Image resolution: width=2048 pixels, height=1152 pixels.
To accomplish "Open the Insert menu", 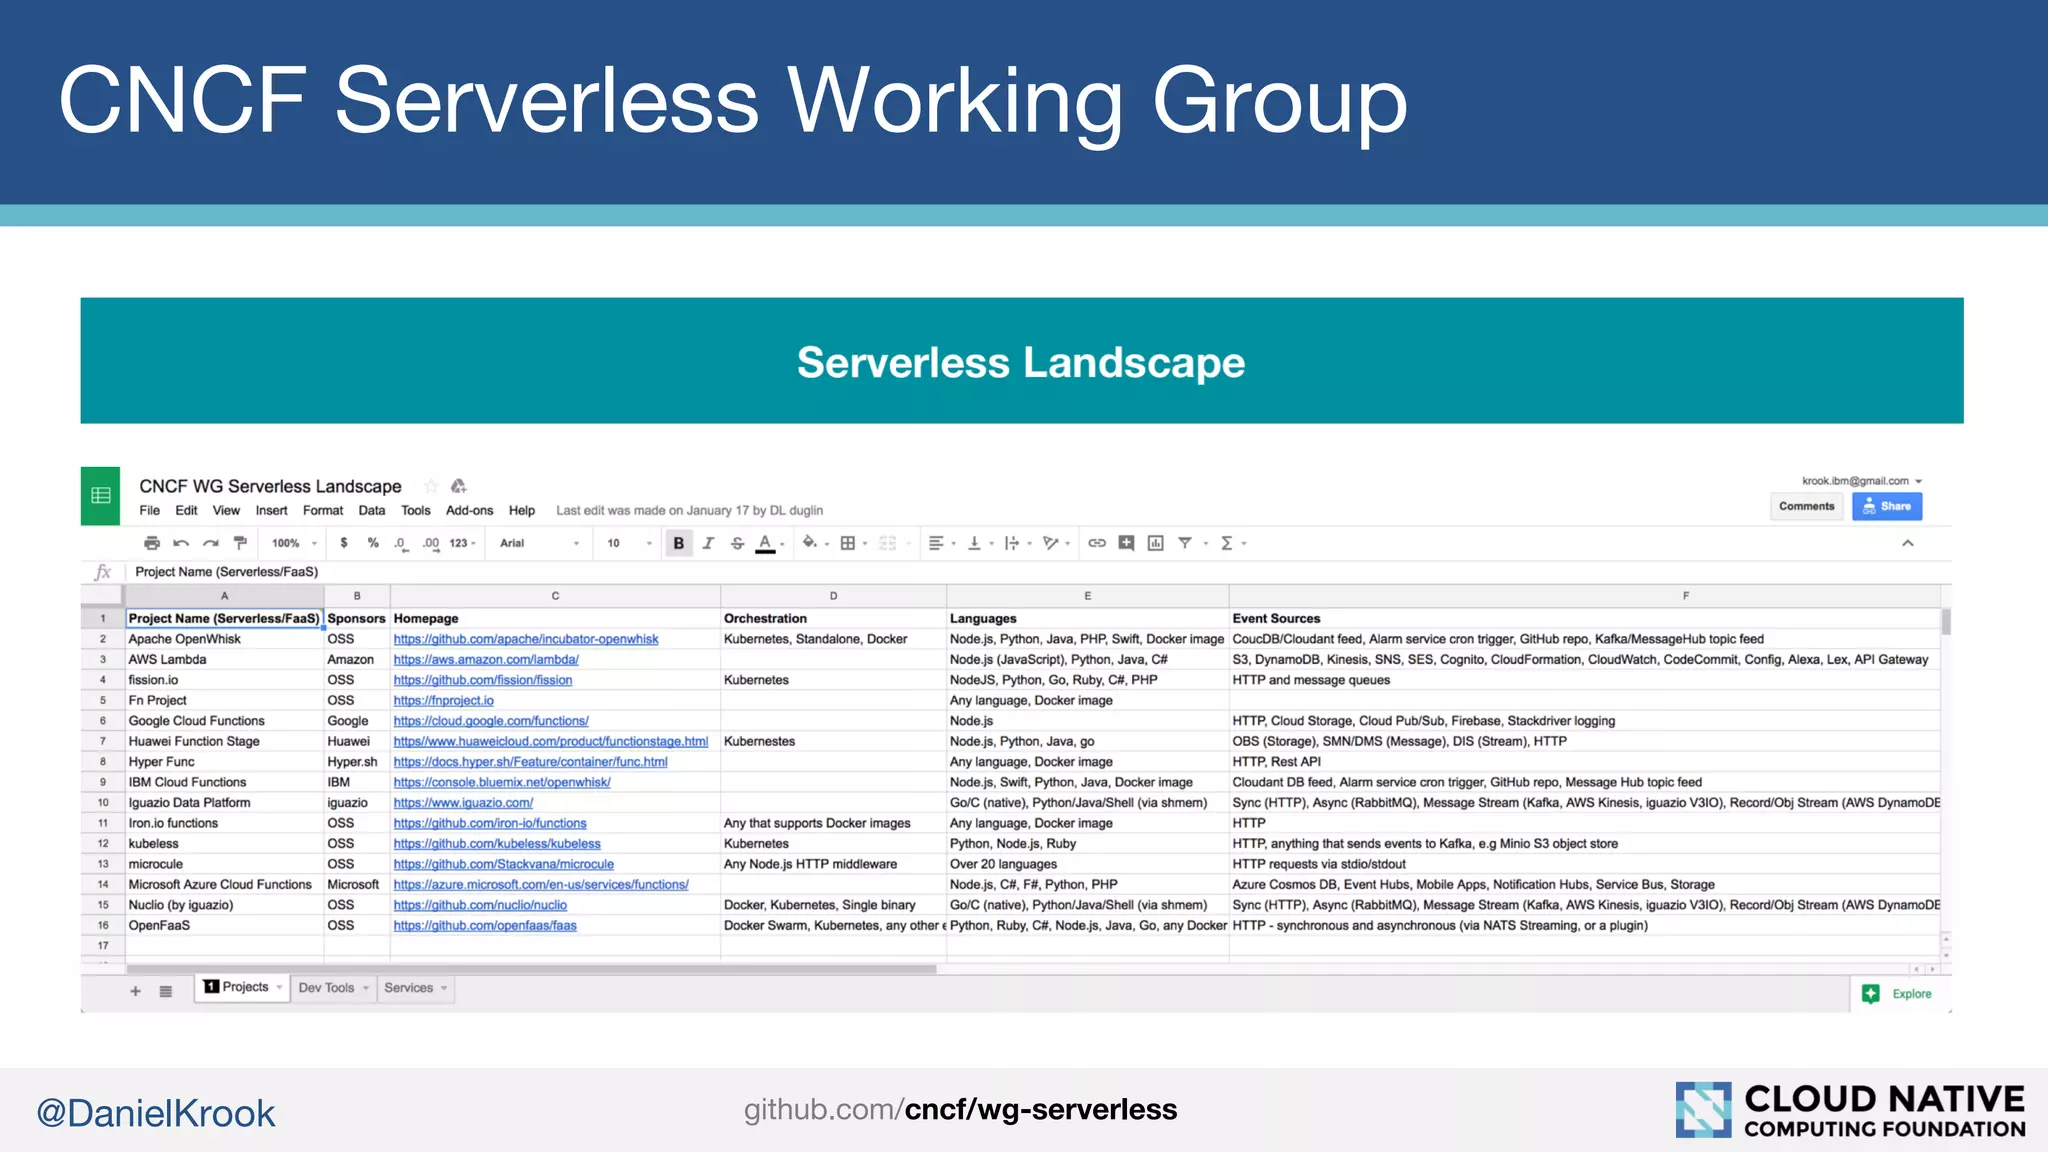I will [x=271, y=510].
